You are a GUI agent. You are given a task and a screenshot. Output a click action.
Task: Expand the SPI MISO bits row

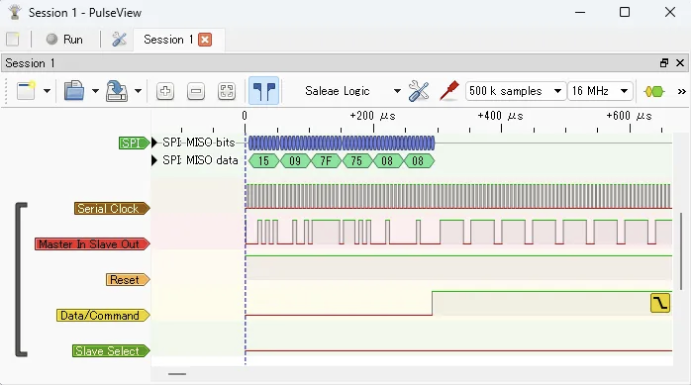click(x=154, y=143)
